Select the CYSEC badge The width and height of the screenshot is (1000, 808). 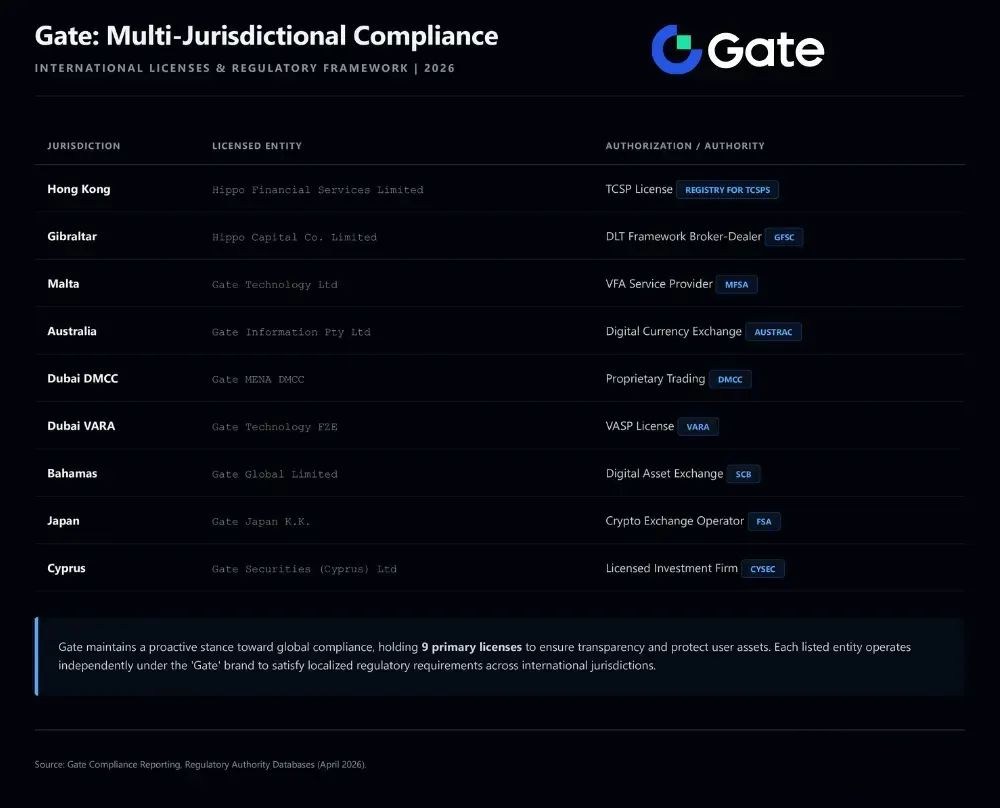[x=763, y=569]
